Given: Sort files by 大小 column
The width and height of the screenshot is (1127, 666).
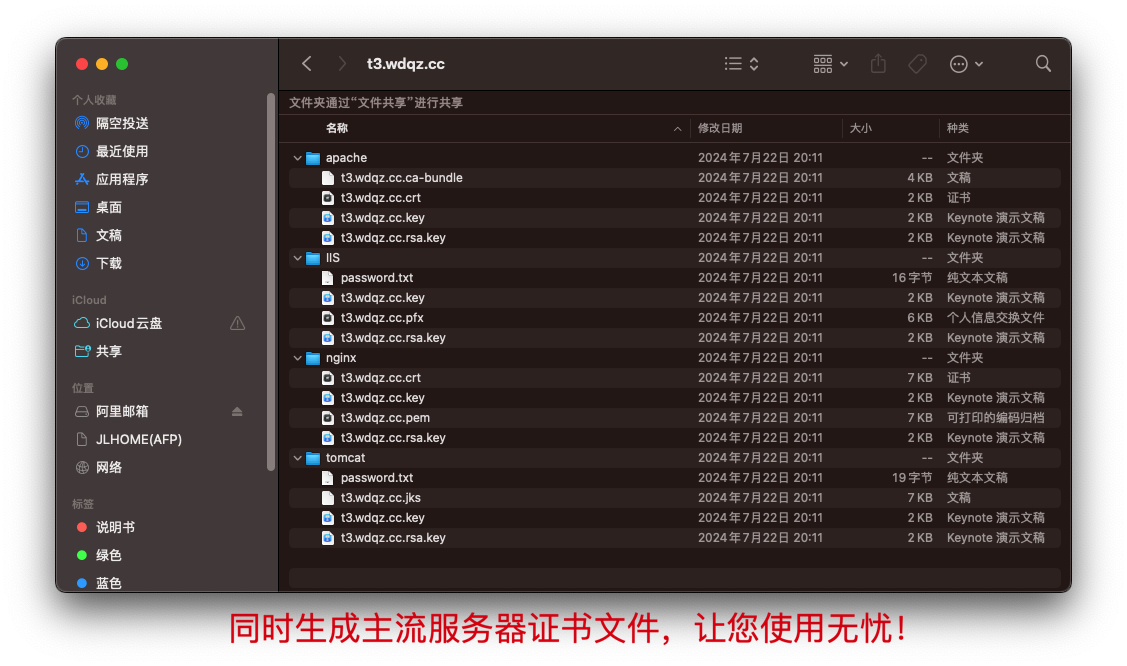Looking at the screenshot, I should click(860, 128).
